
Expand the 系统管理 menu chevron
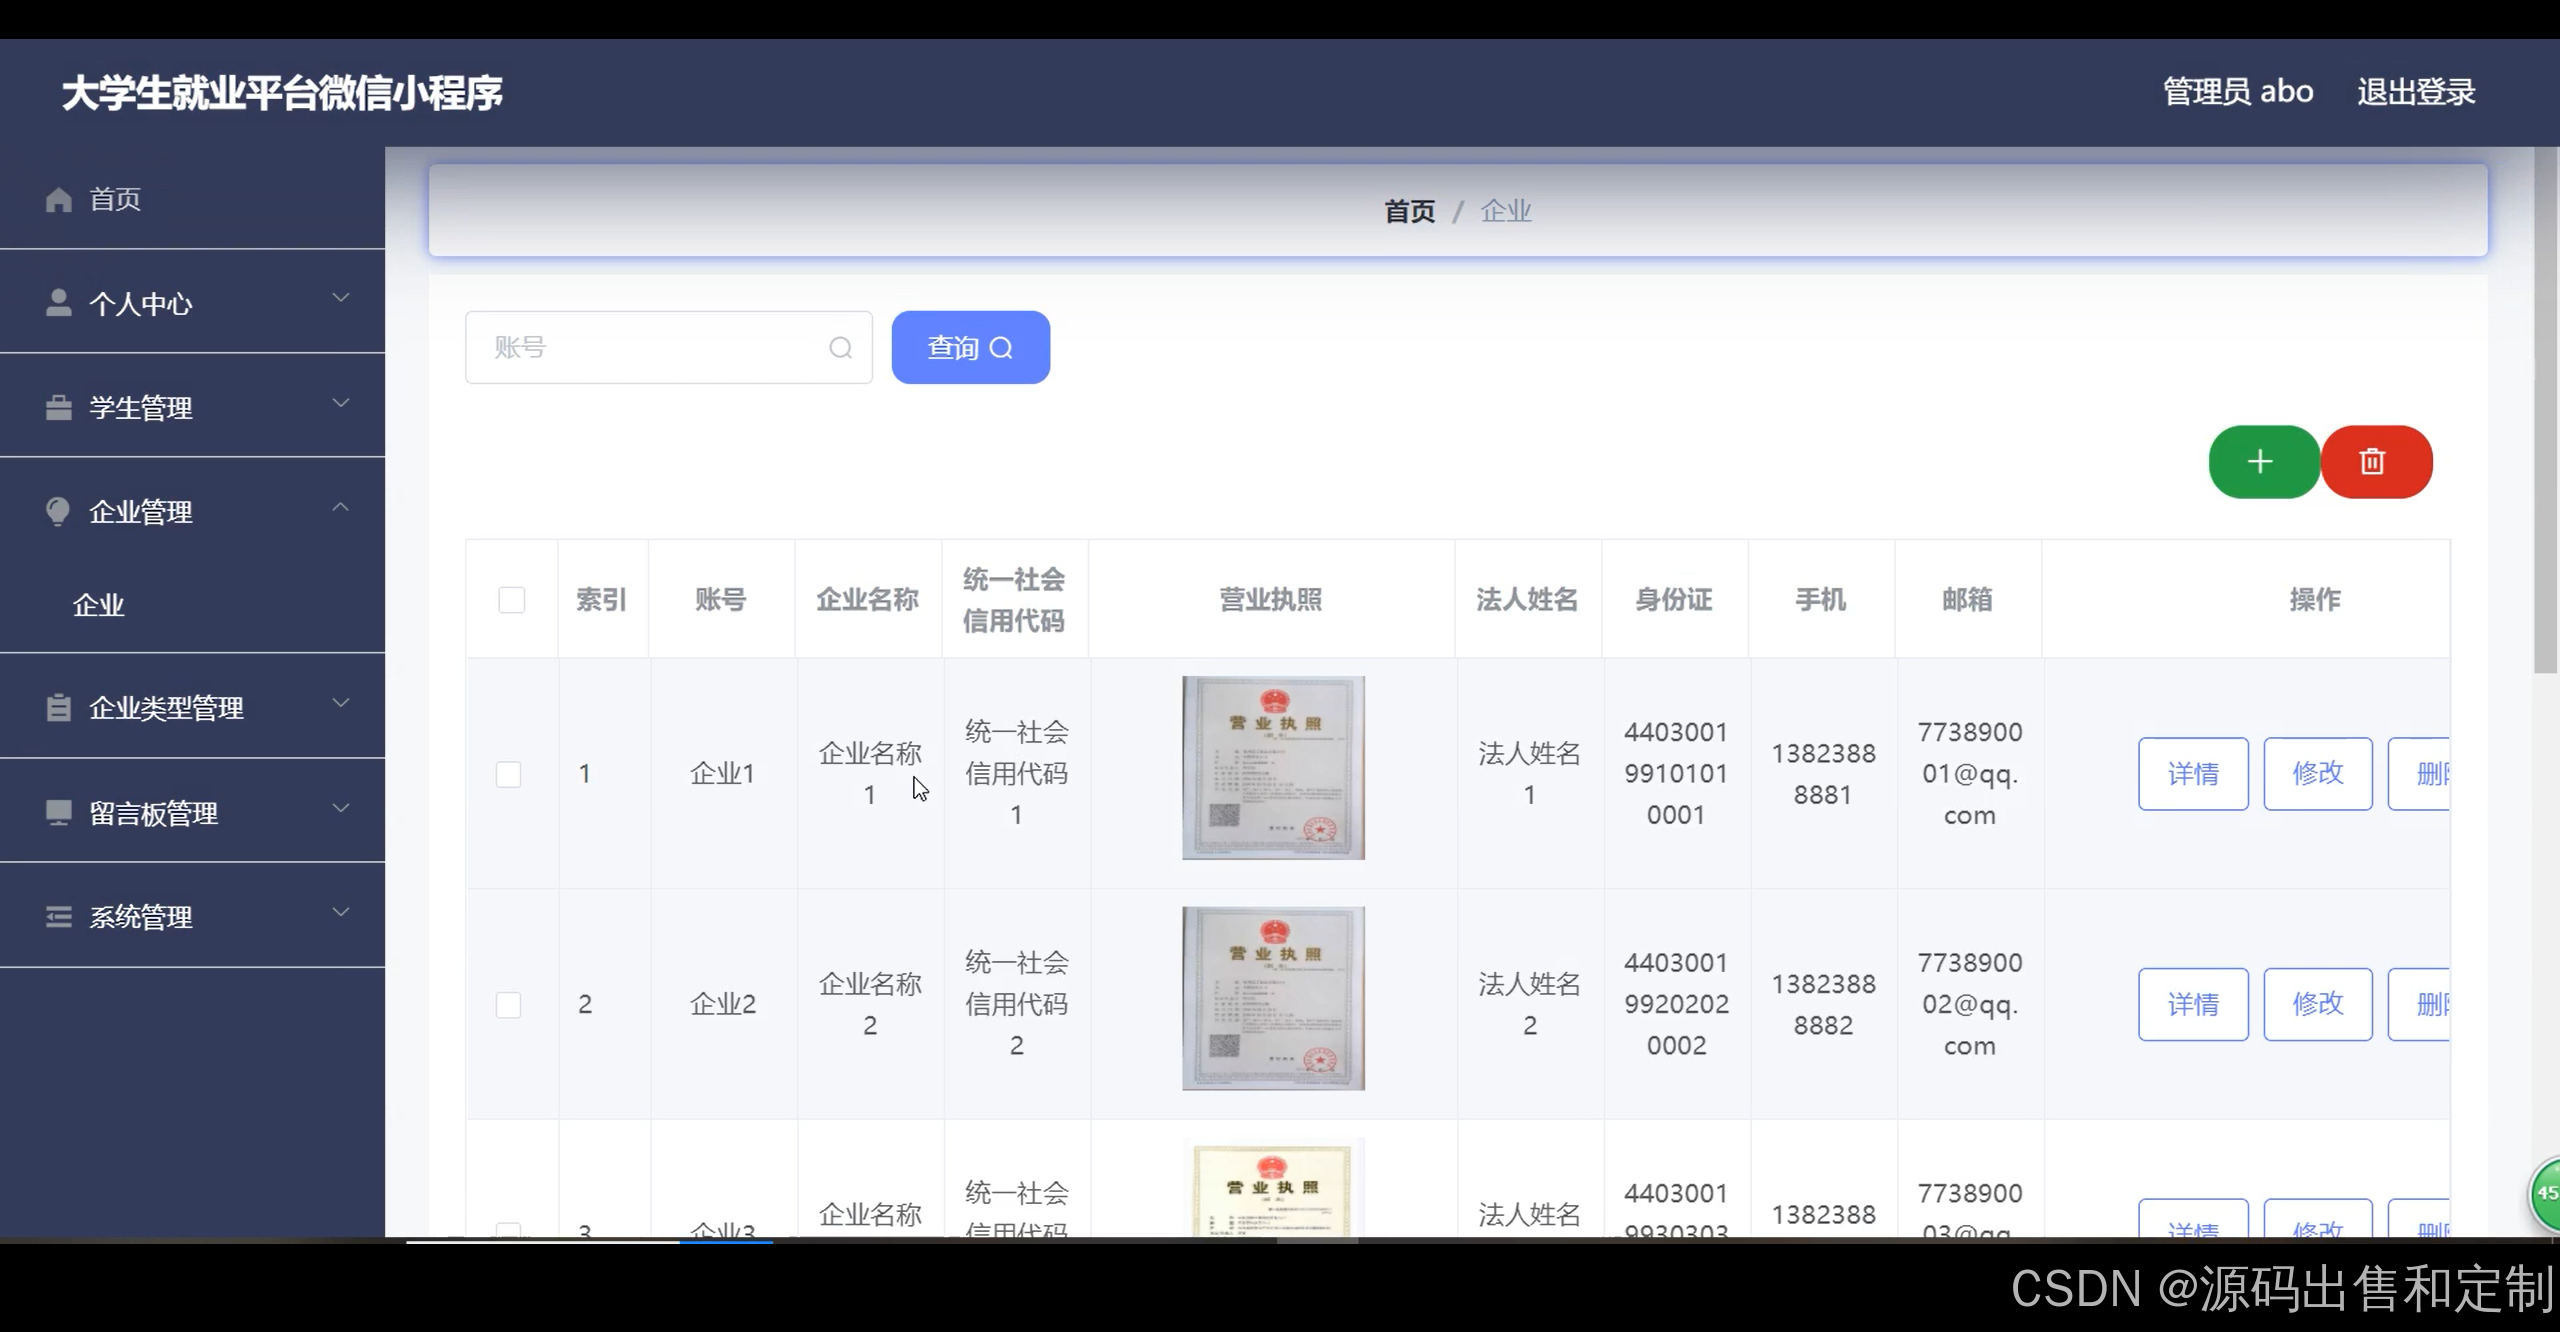tap(341, 911)
